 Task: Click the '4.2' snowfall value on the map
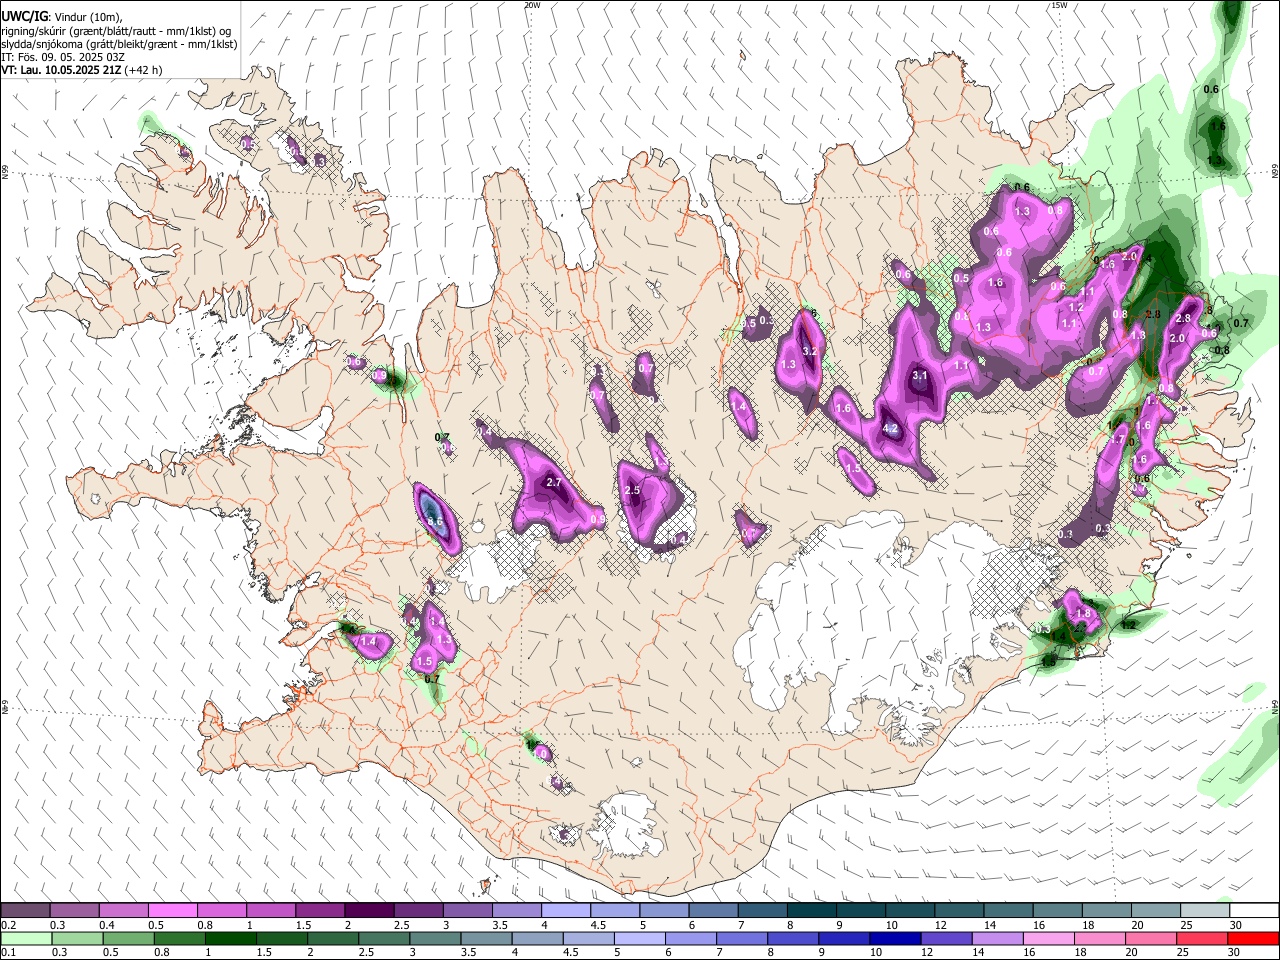point(892,429)
